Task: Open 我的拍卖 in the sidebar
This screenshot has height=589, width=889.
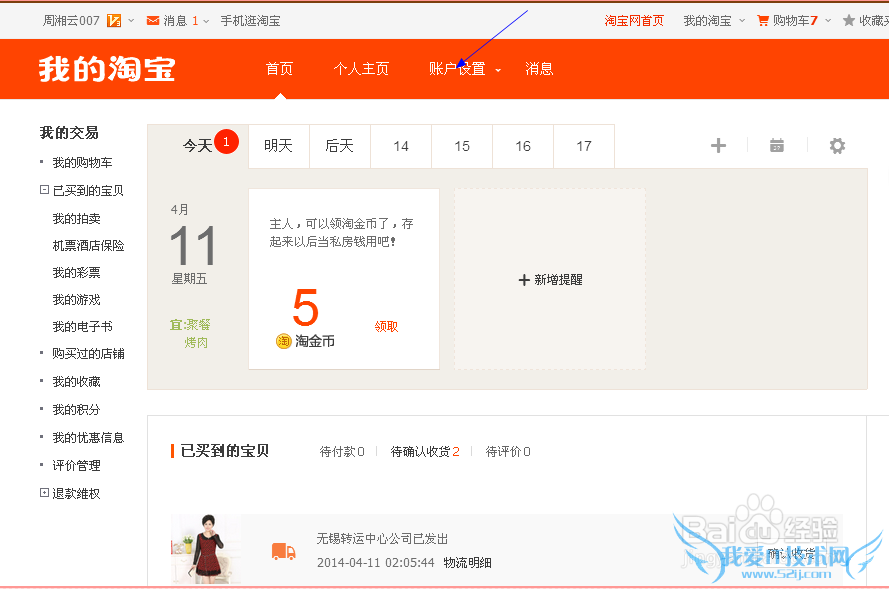Action: point(77,218)
